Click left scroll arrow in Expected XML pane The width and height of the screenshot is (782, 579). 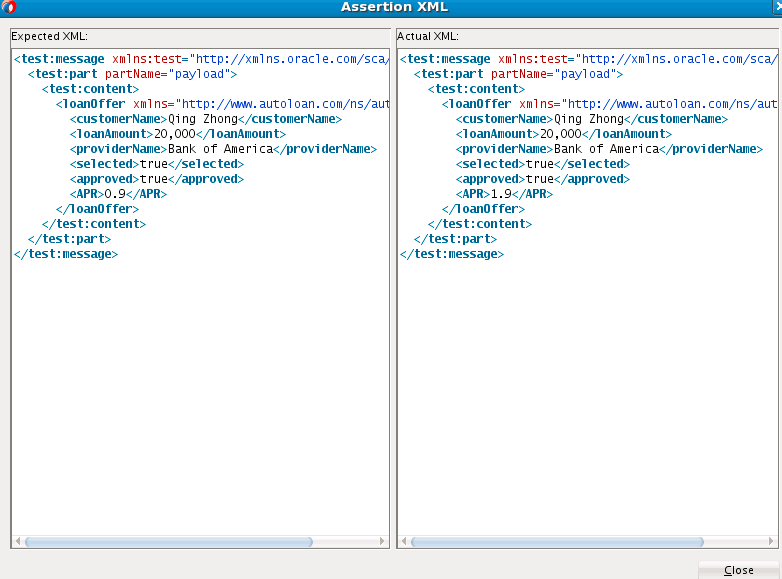point(18,541)
